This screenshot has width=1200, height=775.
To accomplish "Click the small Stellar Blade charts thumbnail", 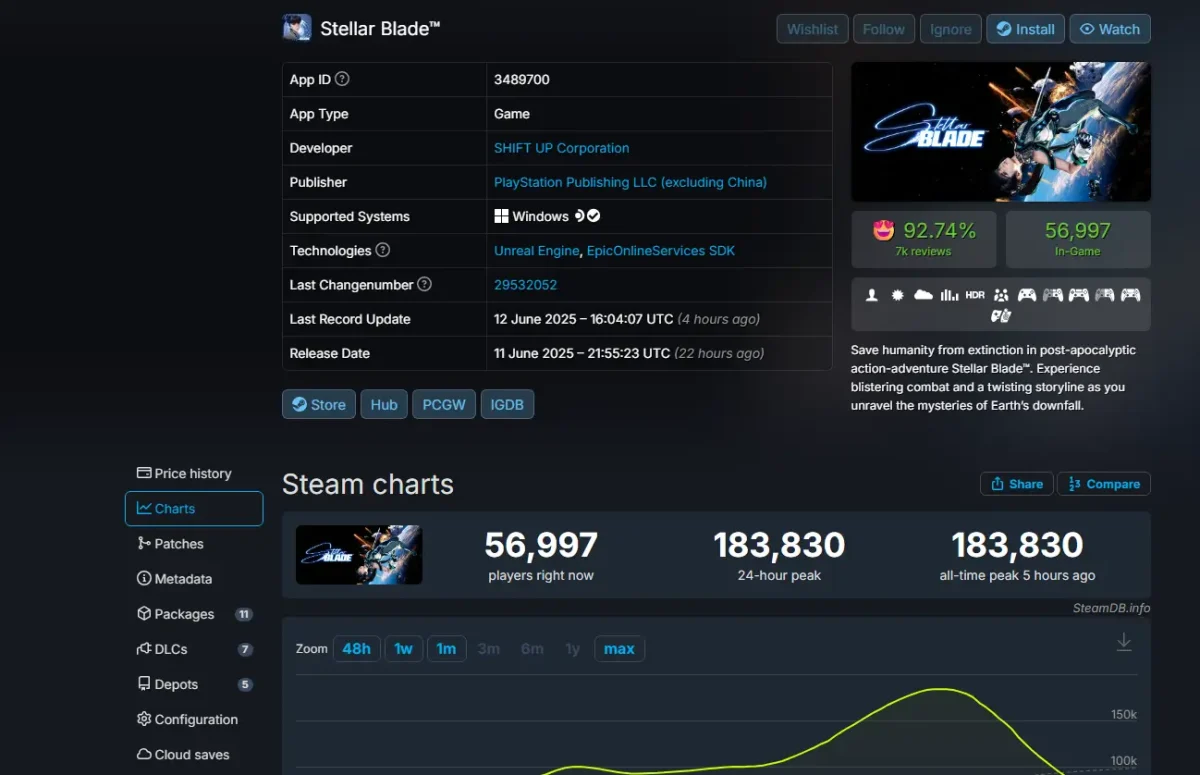I will pos(359,555).
